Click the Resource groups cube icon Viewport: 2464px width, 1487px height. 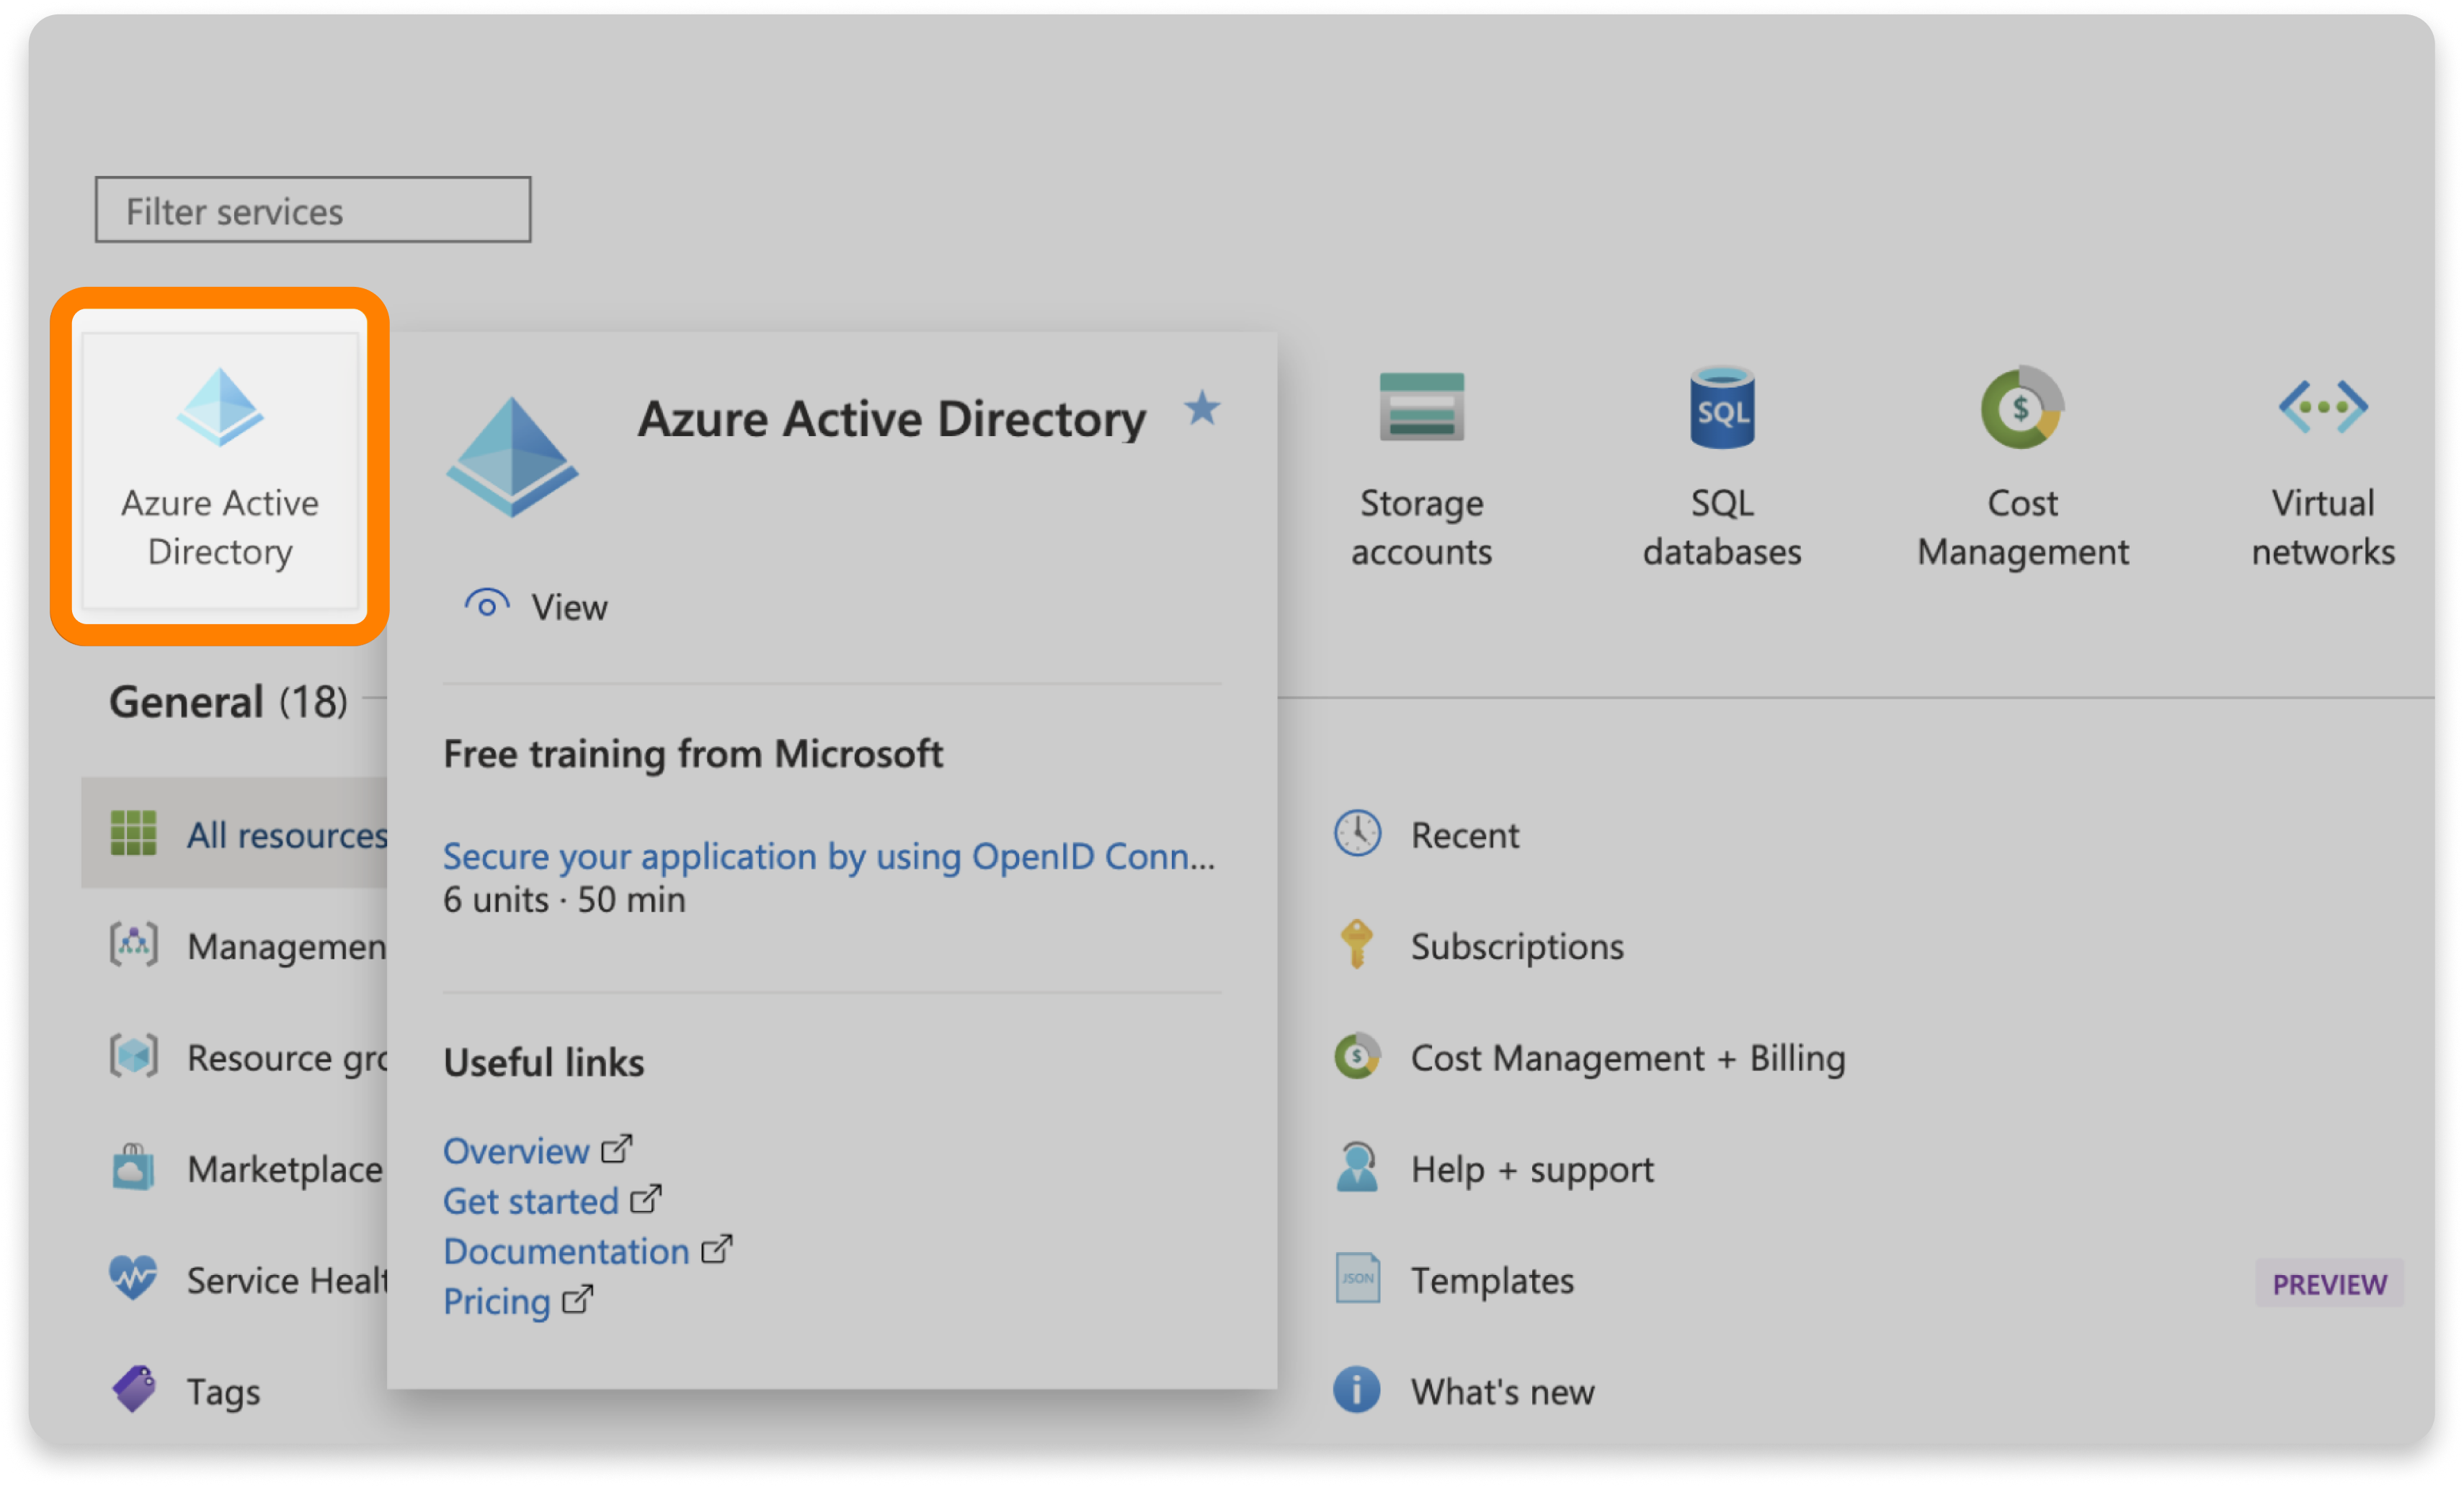coord(133,1056)
